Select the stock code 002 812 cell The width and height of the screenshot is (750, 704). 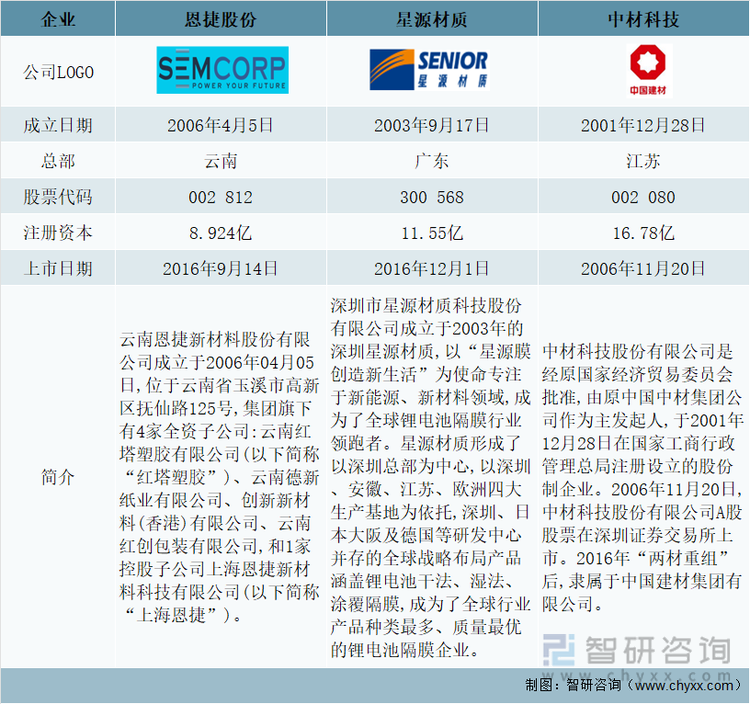(221, 197)
